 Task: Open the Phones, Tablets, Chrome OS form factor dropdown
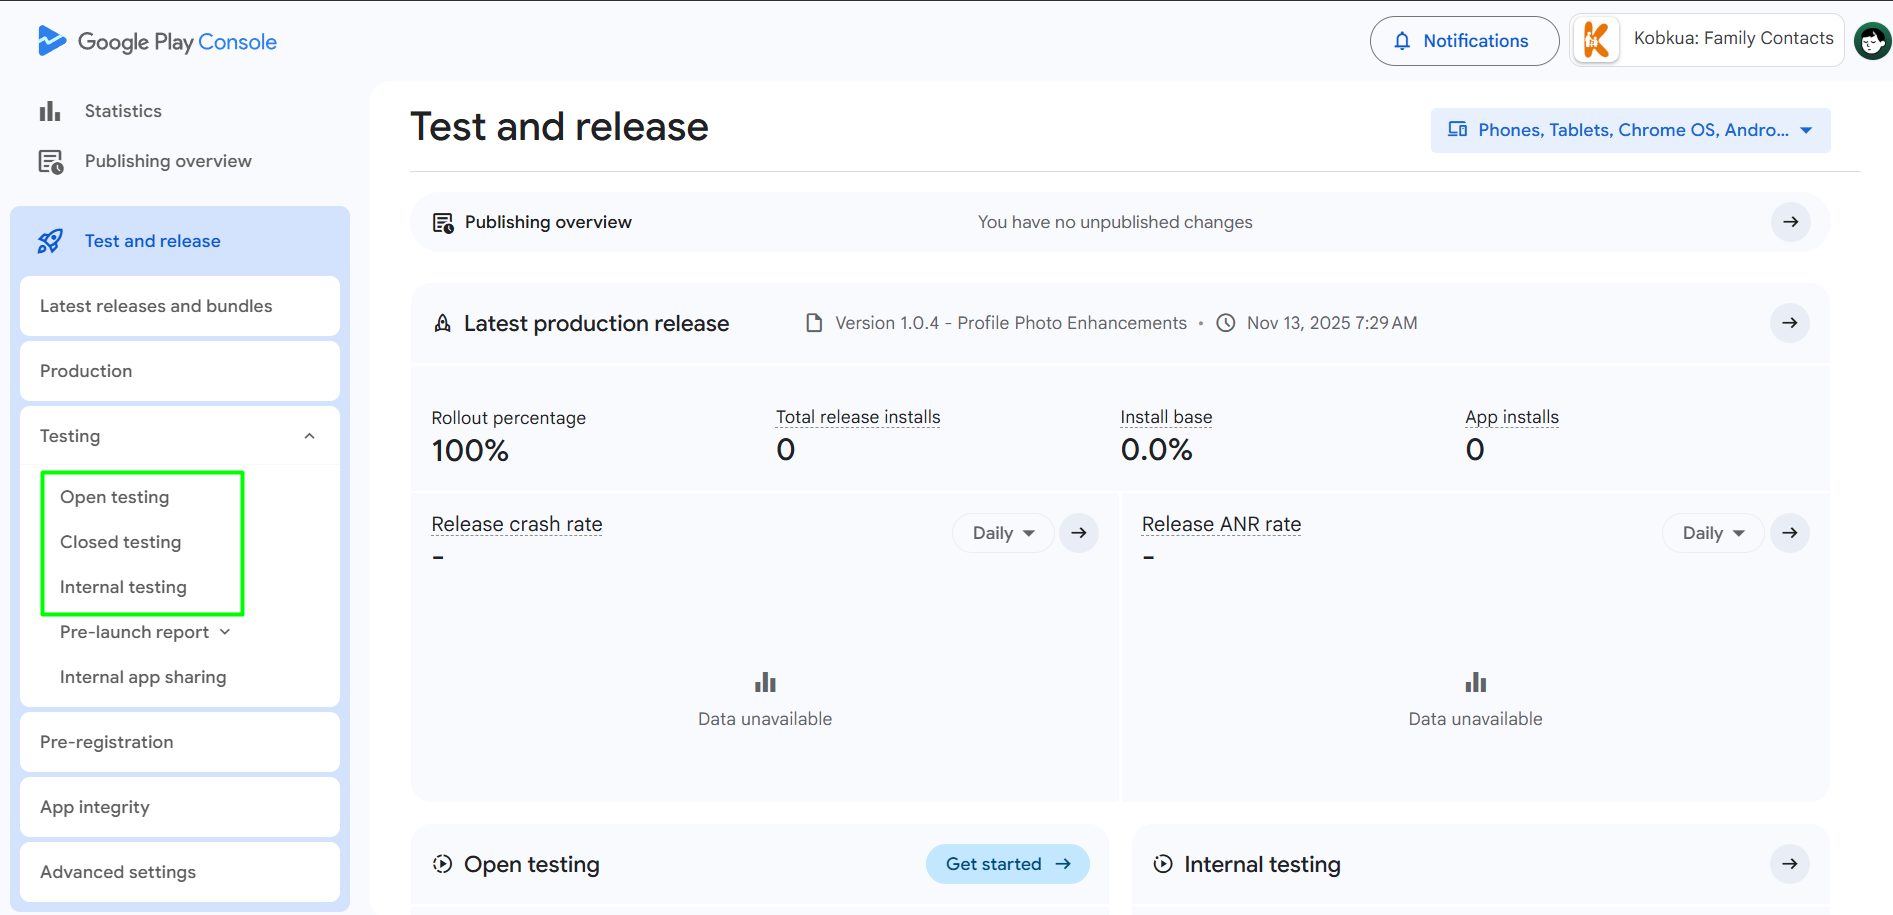tap(1629, 130)
